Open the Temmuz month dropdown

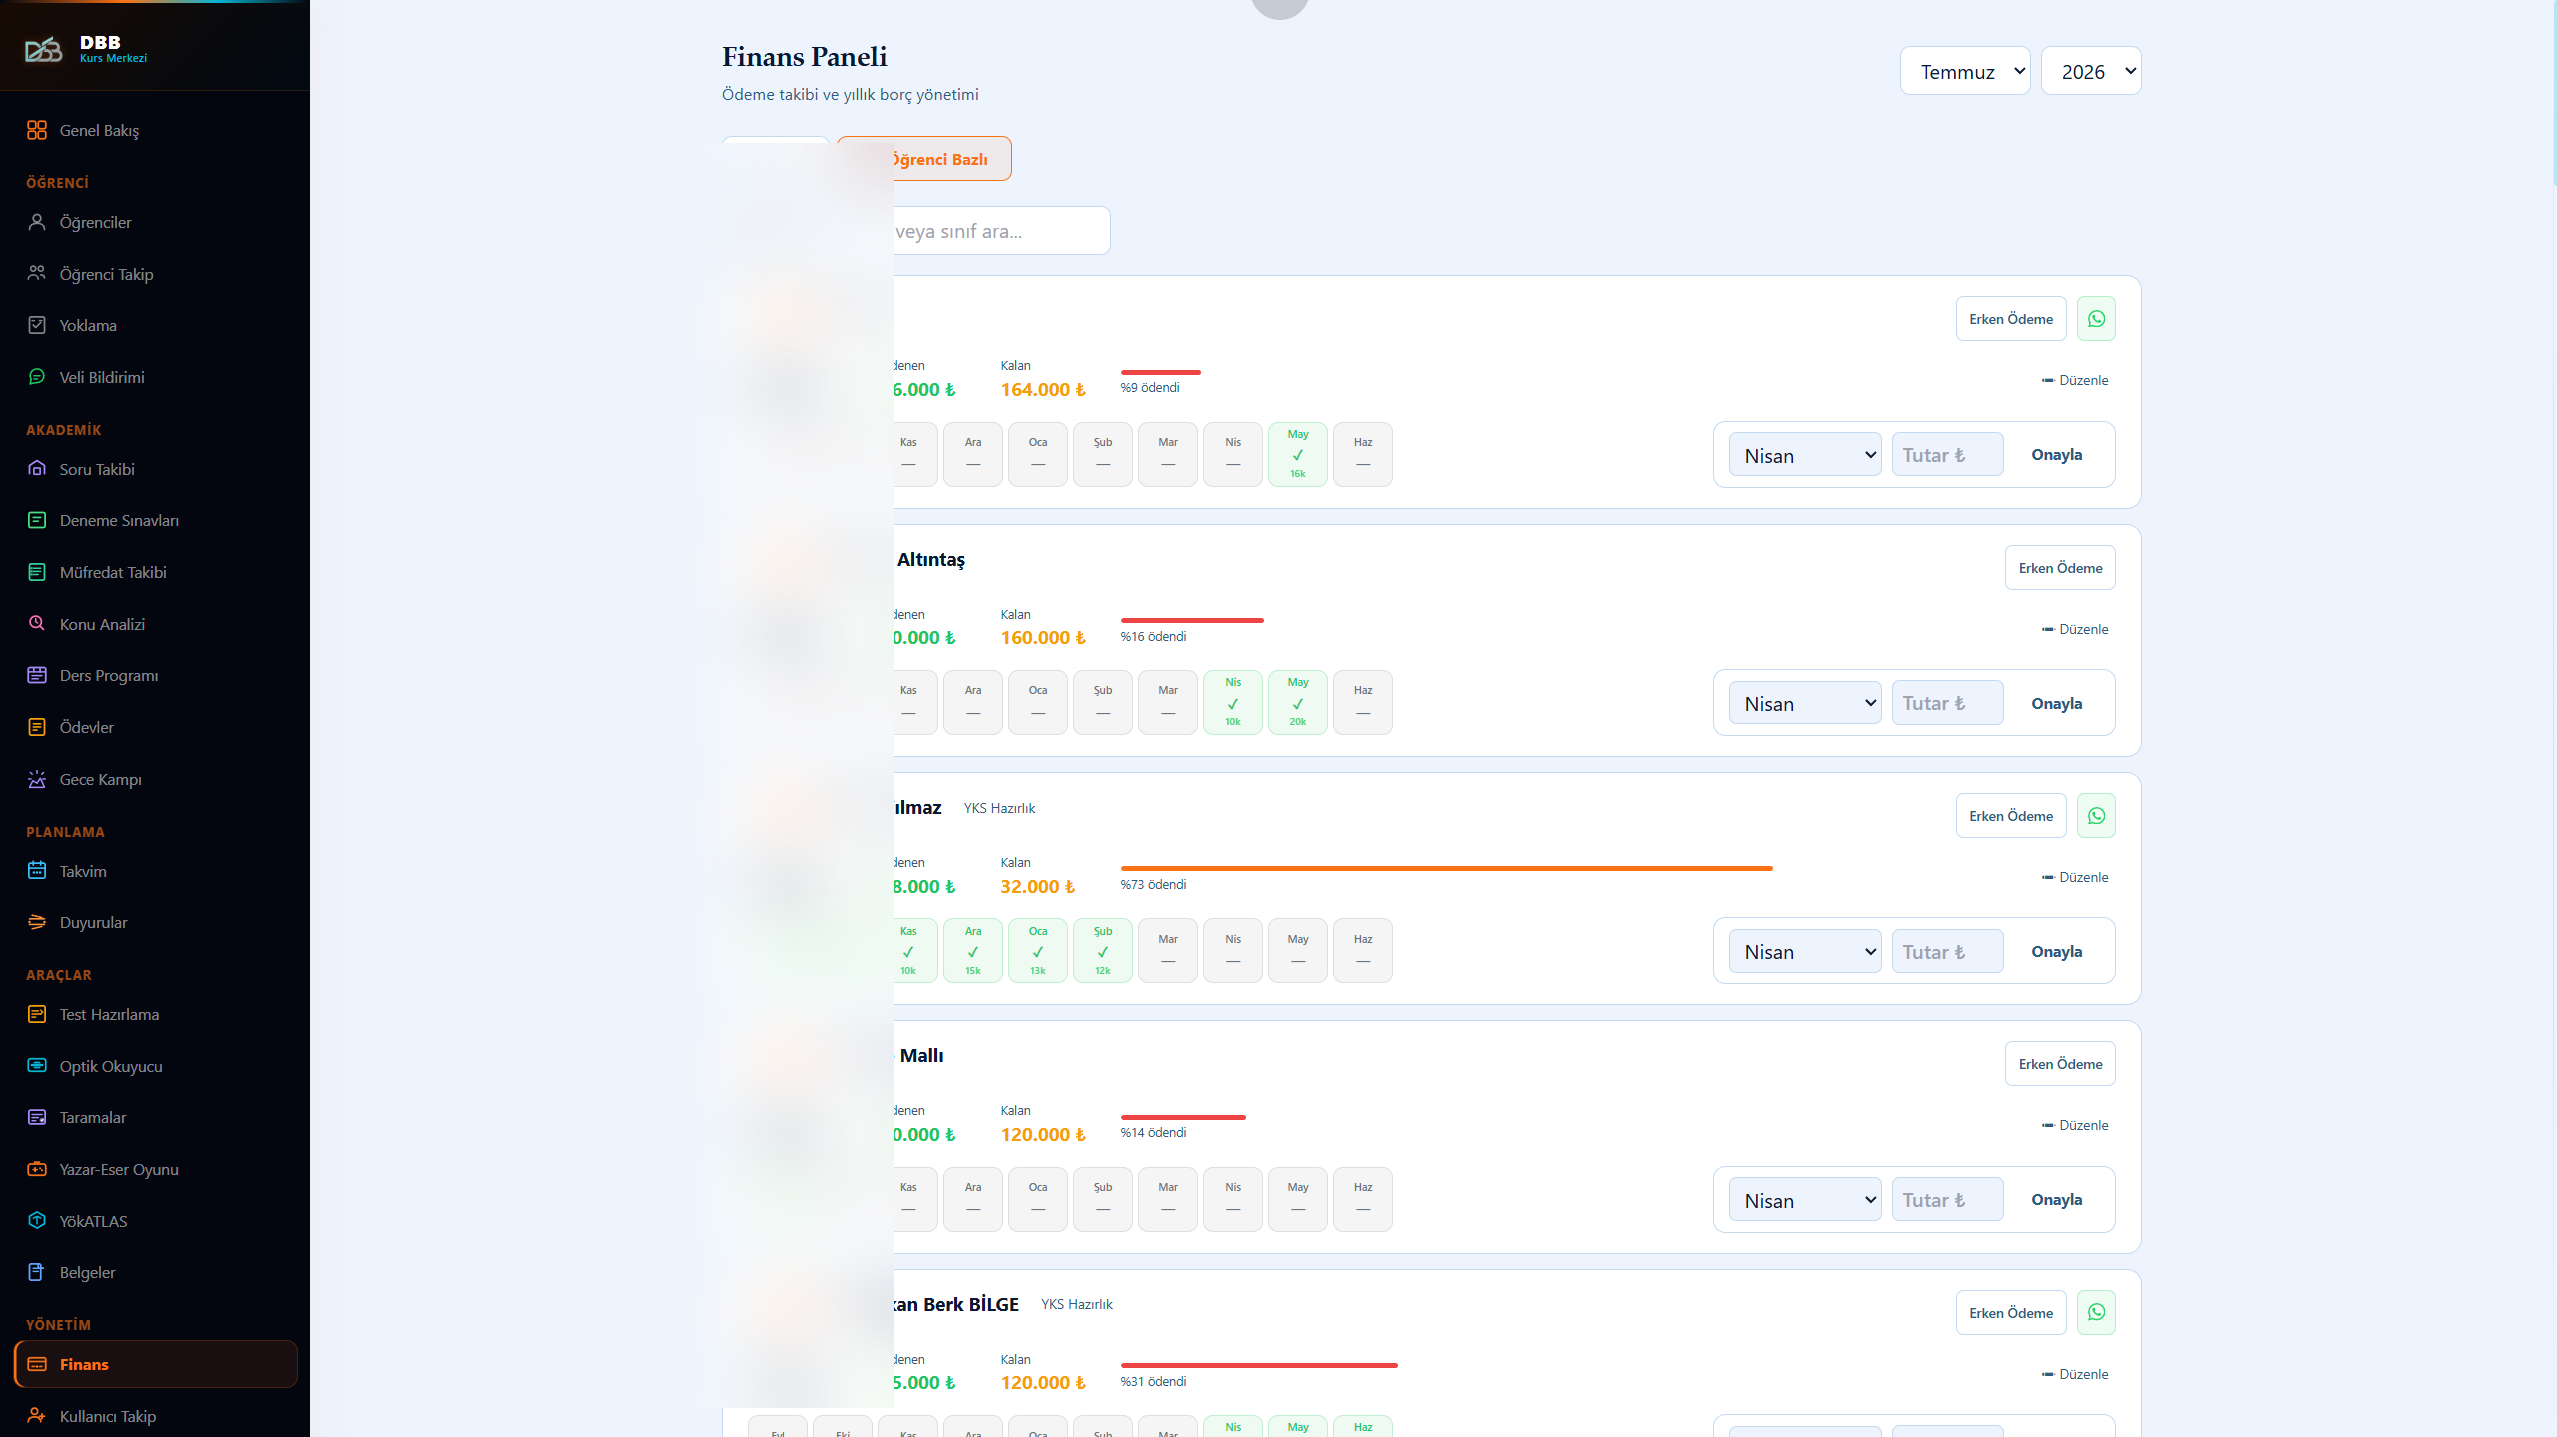(x=1965, y=71)
